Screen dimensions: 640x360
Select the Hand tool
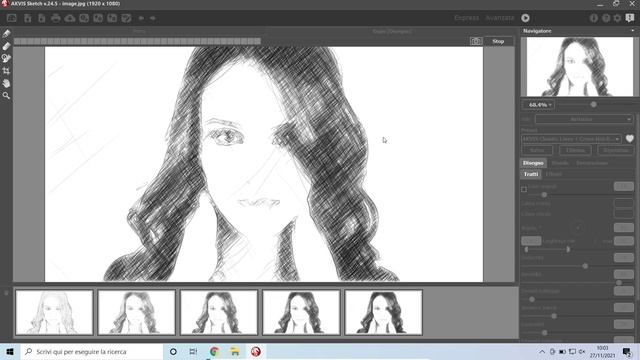point(6,83)
